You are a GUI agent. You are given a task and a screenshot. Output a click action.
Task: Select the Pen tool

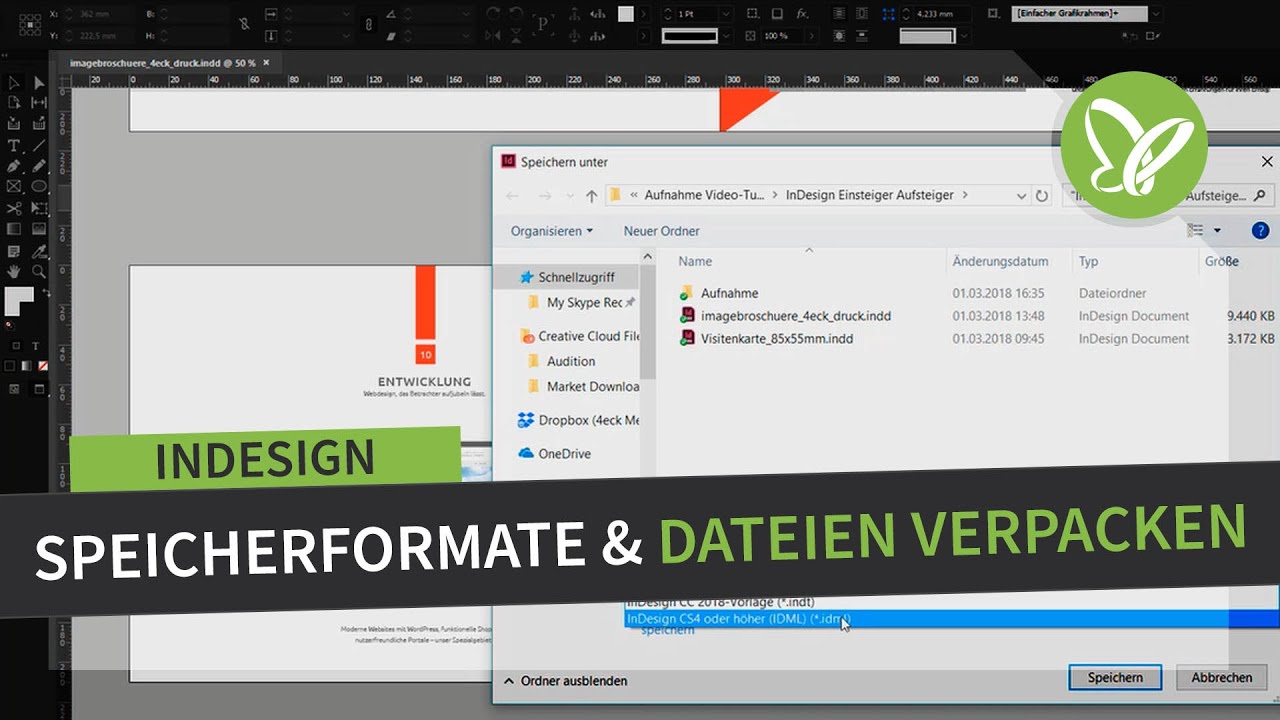pyautogui.click(x=14, y=166)
